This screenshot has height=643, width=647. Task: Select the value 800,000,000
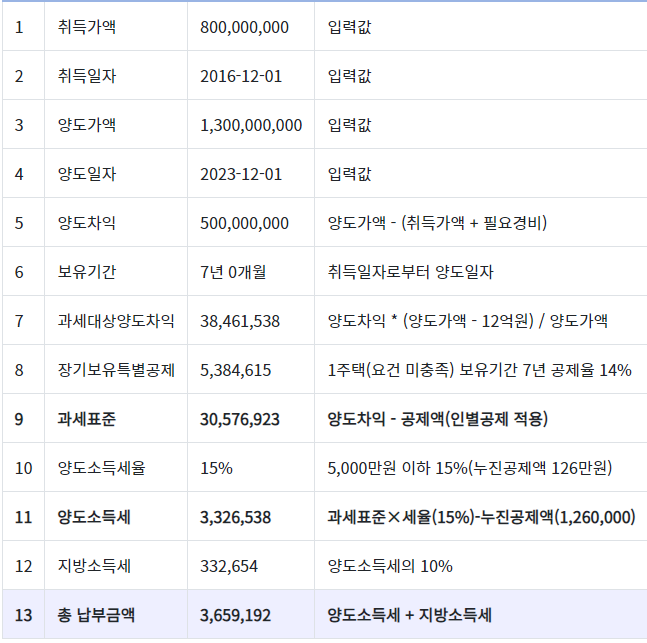click(244, 28)
